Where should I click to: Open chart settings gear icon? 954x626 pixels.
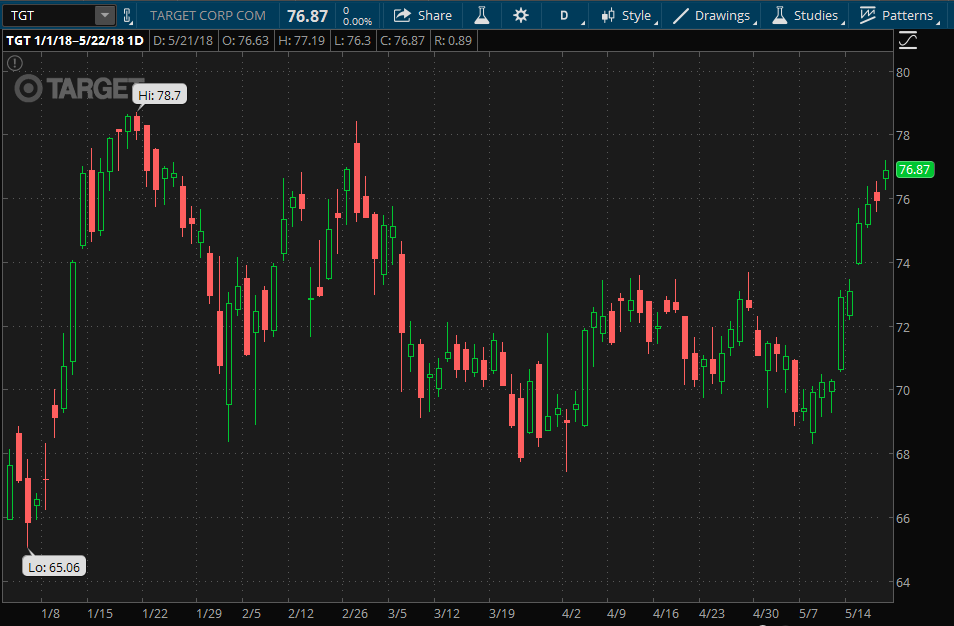(521, 15)
